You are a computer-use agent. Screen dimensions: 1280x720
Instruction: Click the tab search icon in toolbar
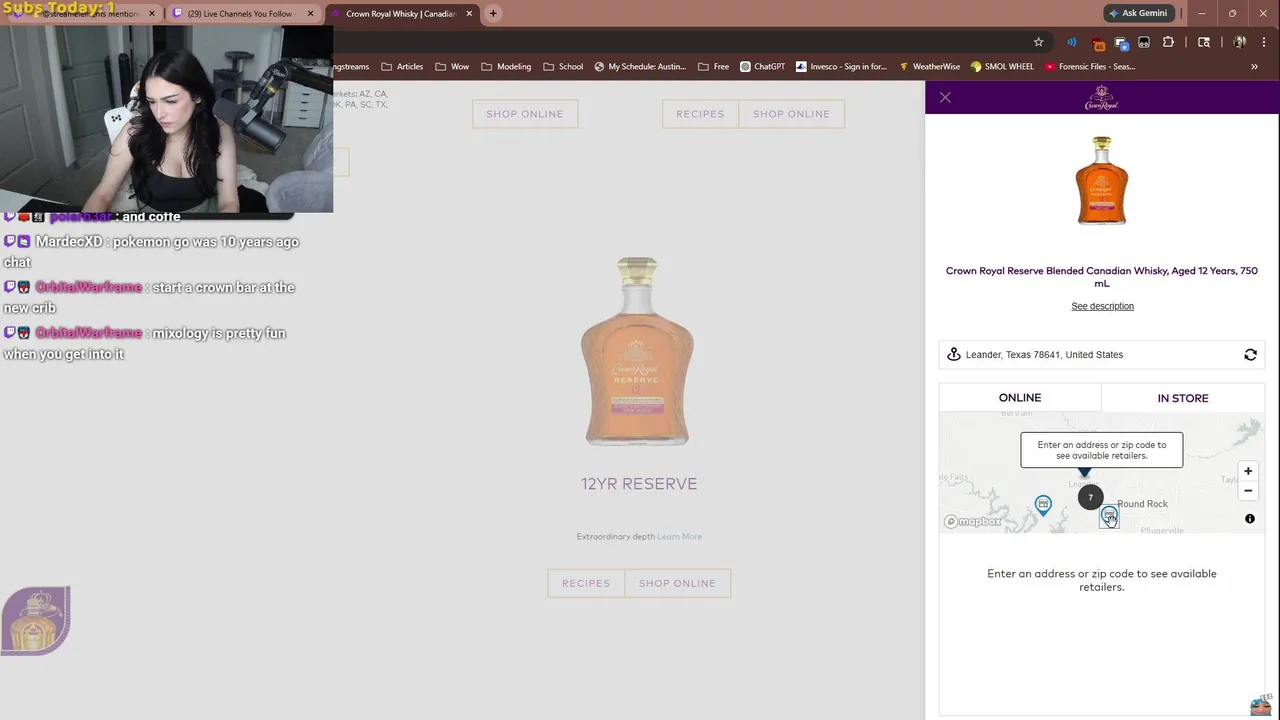click(x=1204, y=42)
